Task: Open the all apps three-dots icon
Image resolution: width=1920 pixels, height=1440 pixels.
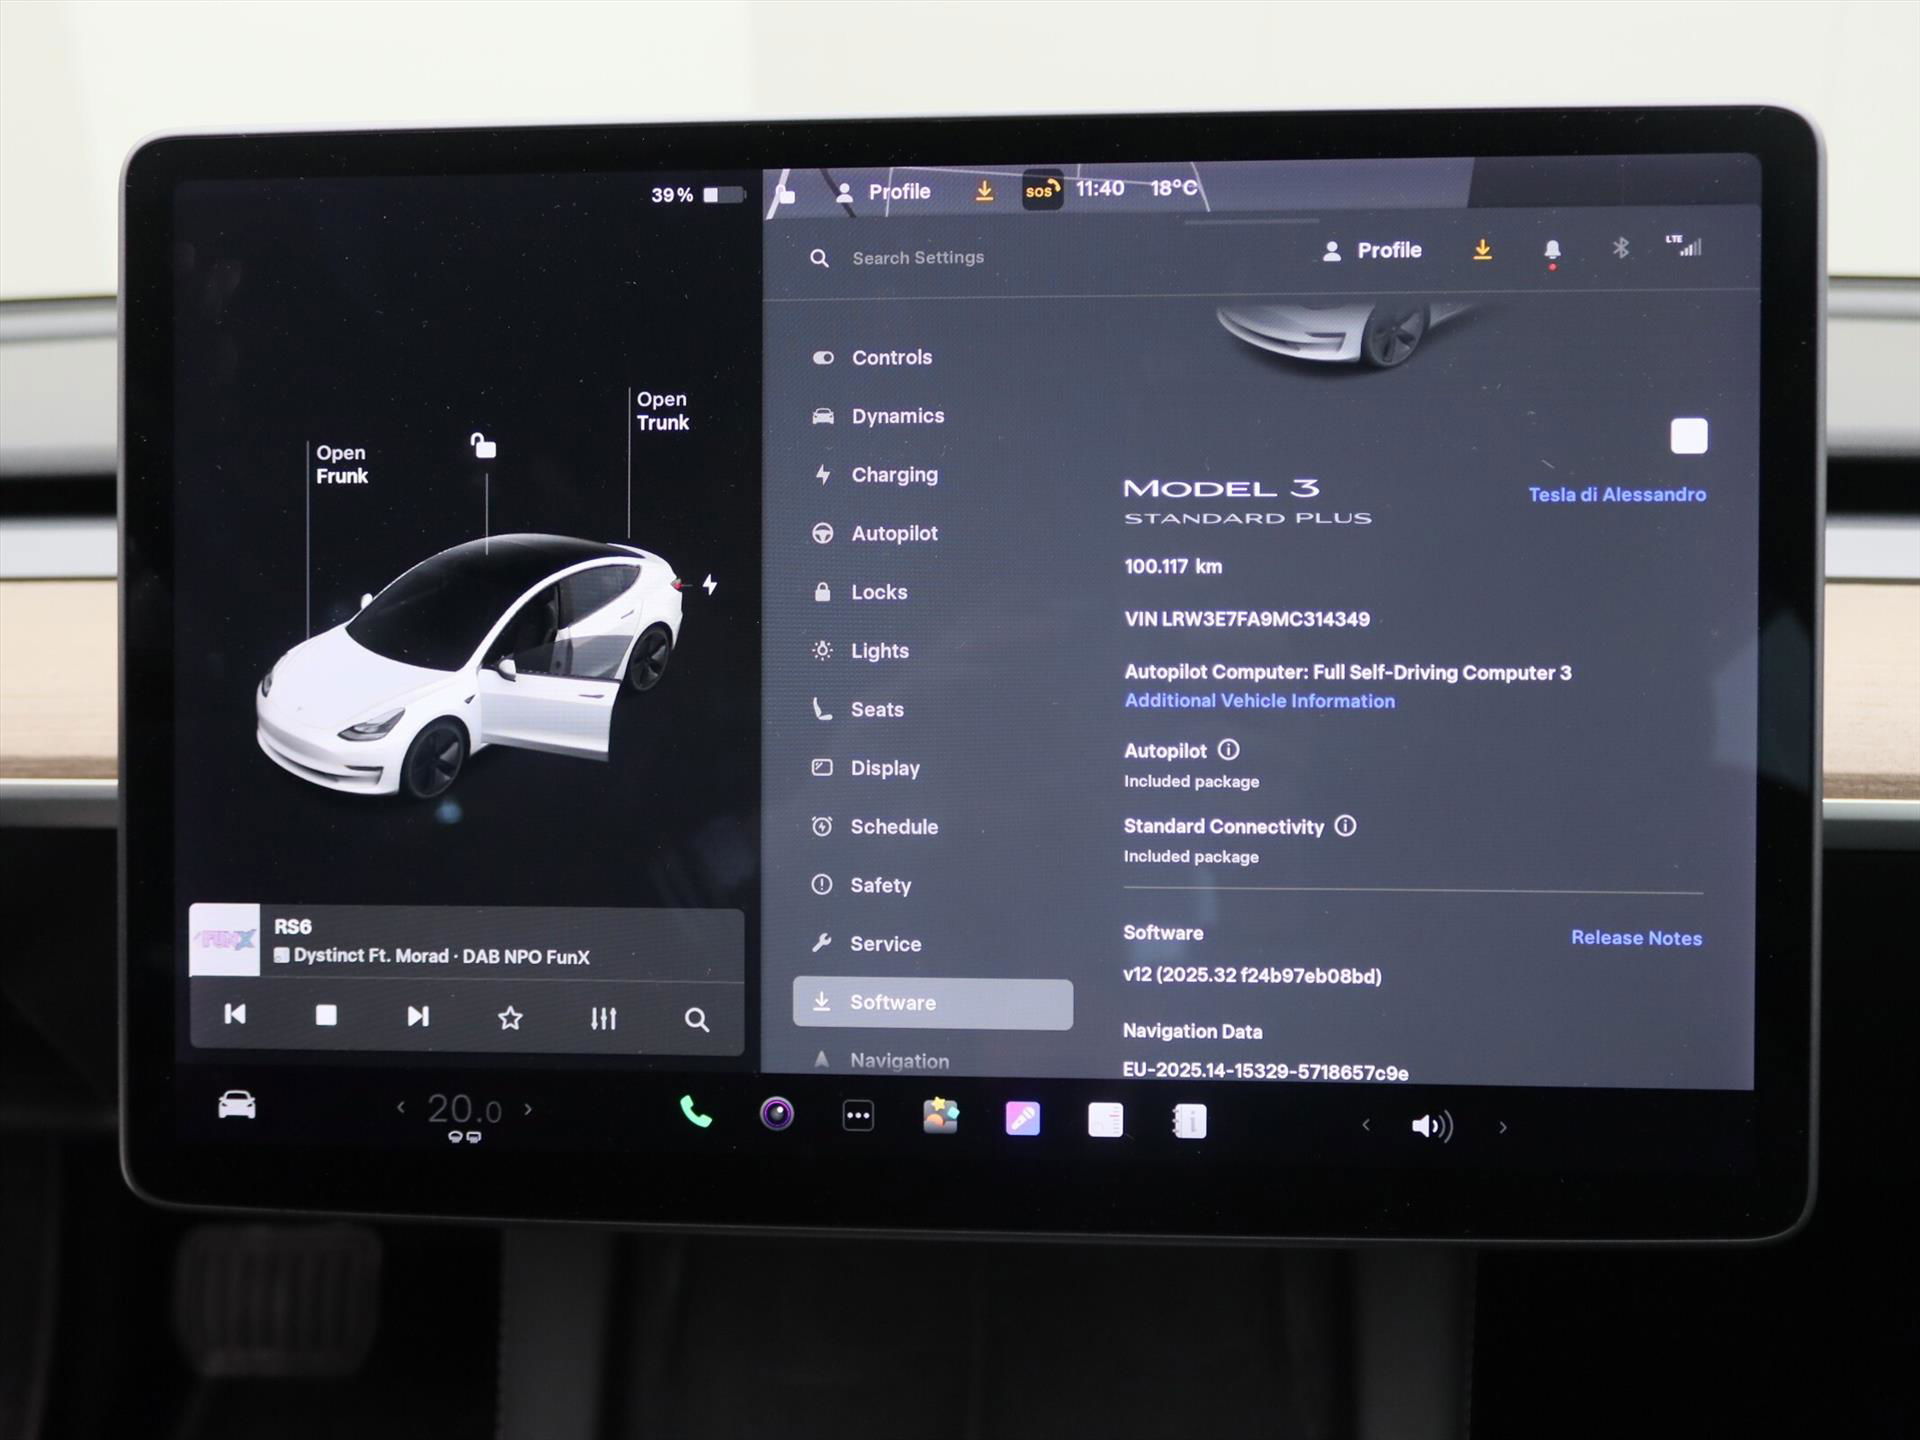Action: 858,1116
